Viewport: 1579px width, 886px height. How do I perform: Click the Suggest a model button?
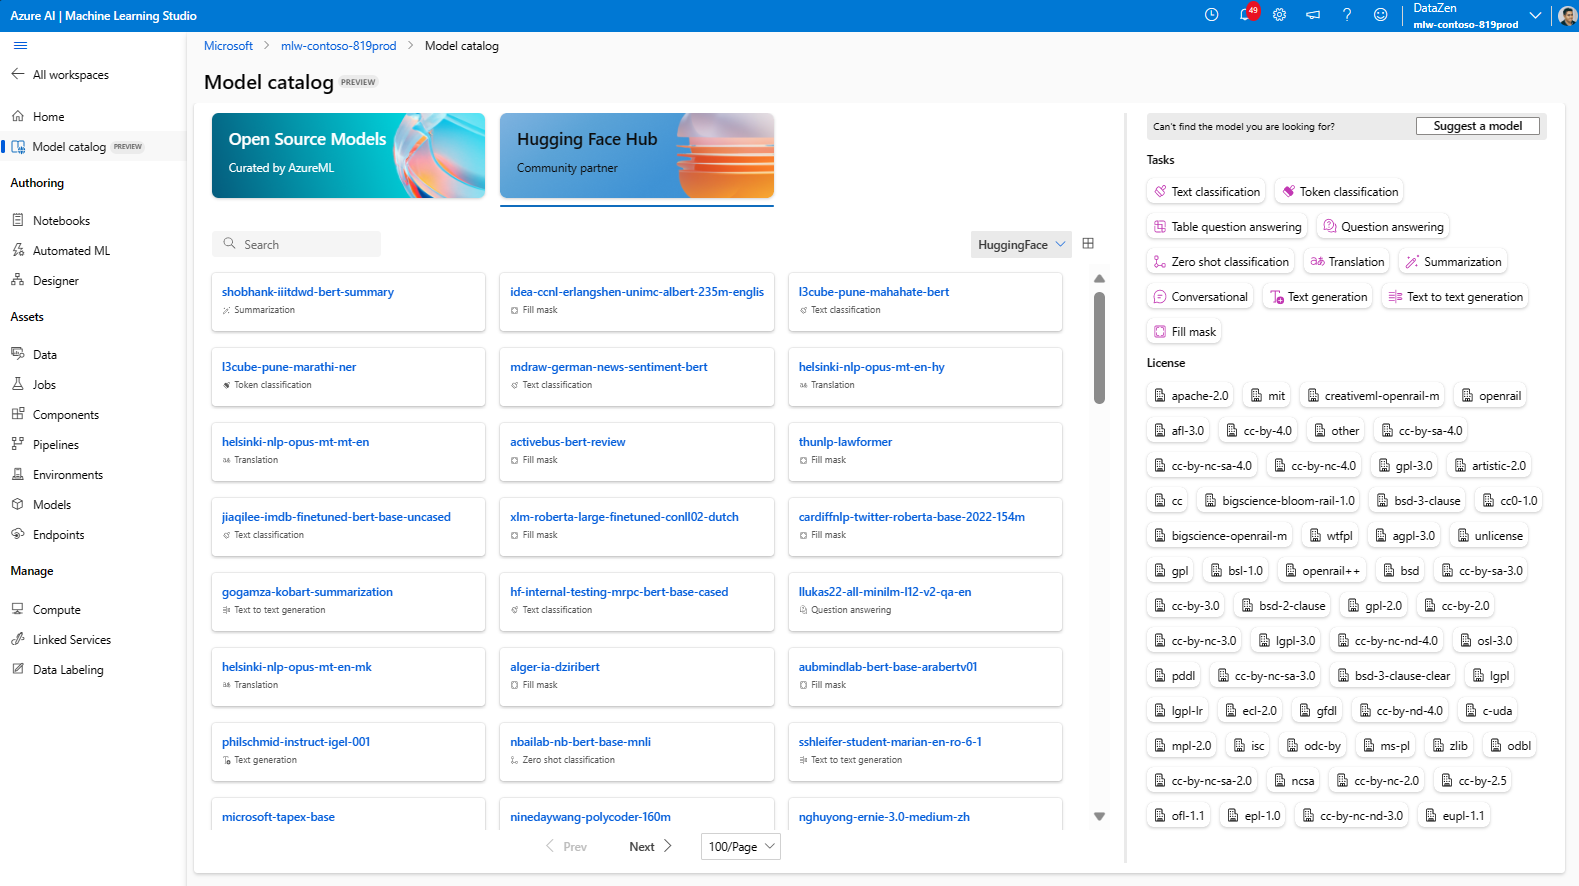click(1477, 126)
